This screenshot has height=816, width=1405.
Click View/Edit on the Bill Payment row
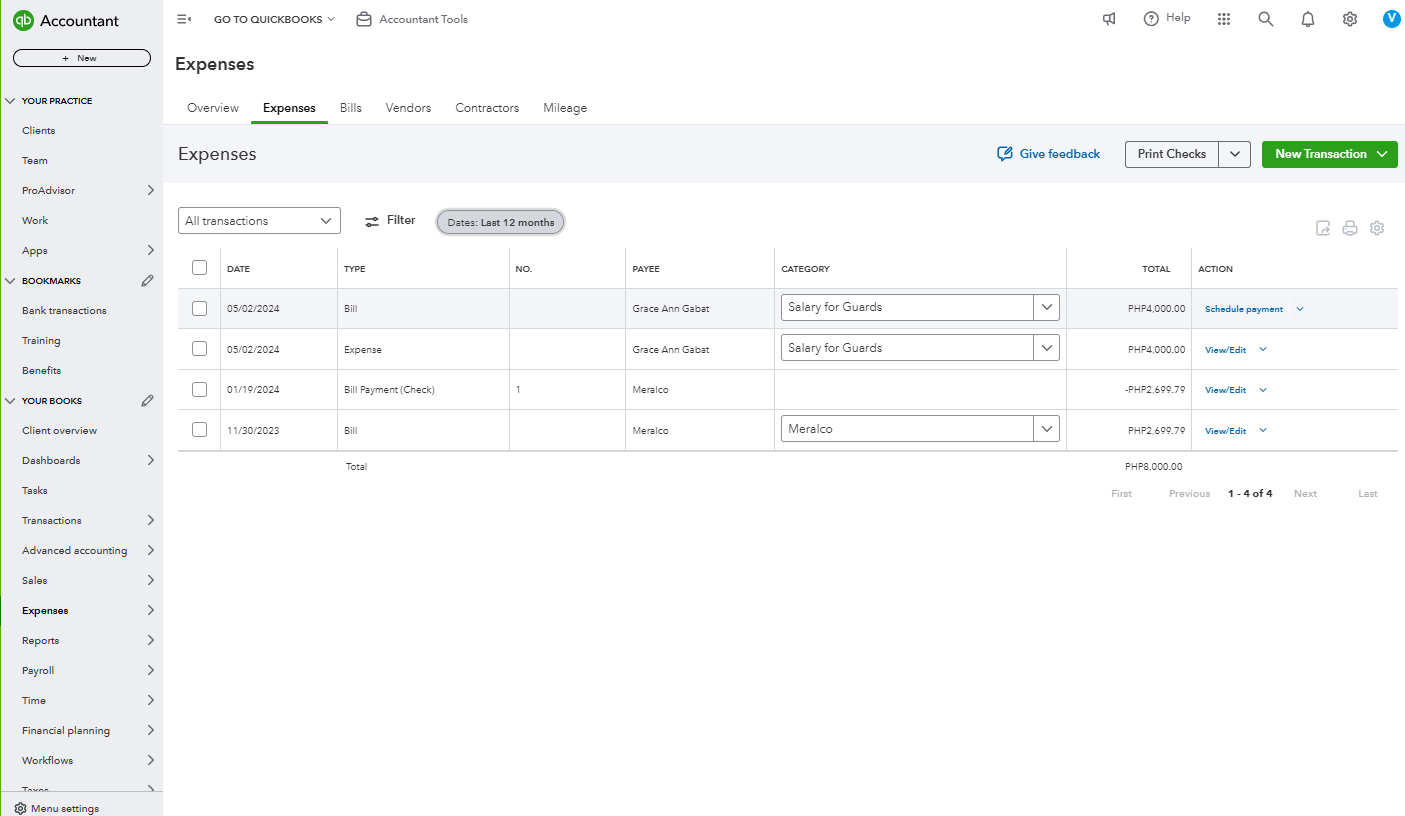coord(1226,390)
